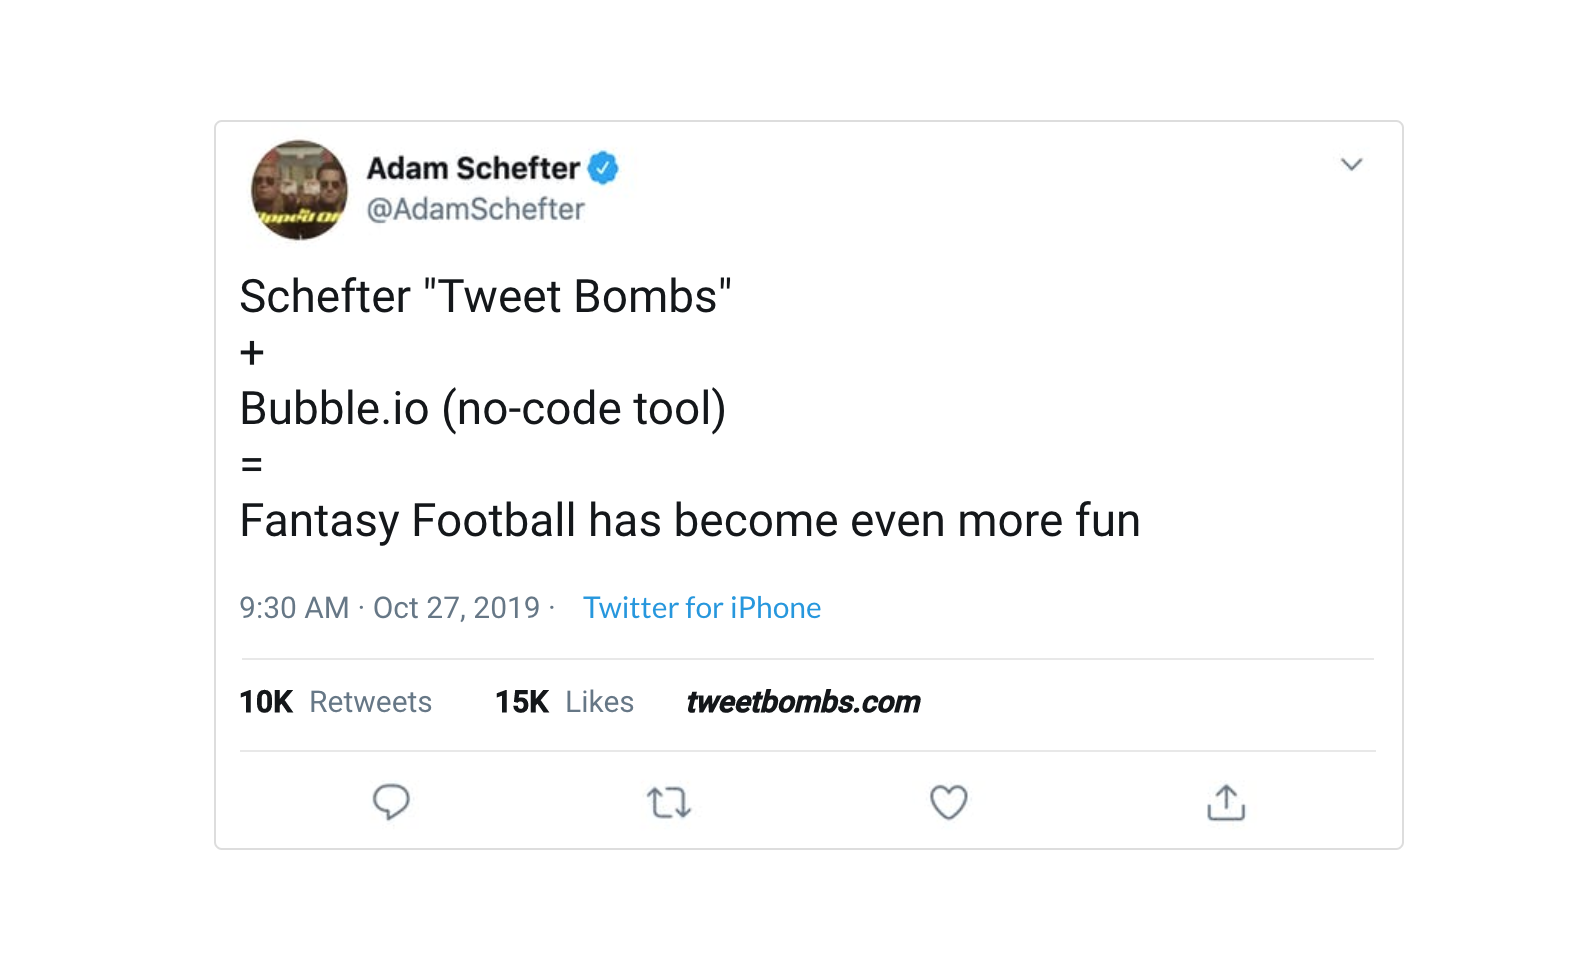Click the Fantasy Football sentence

[689, 521]
